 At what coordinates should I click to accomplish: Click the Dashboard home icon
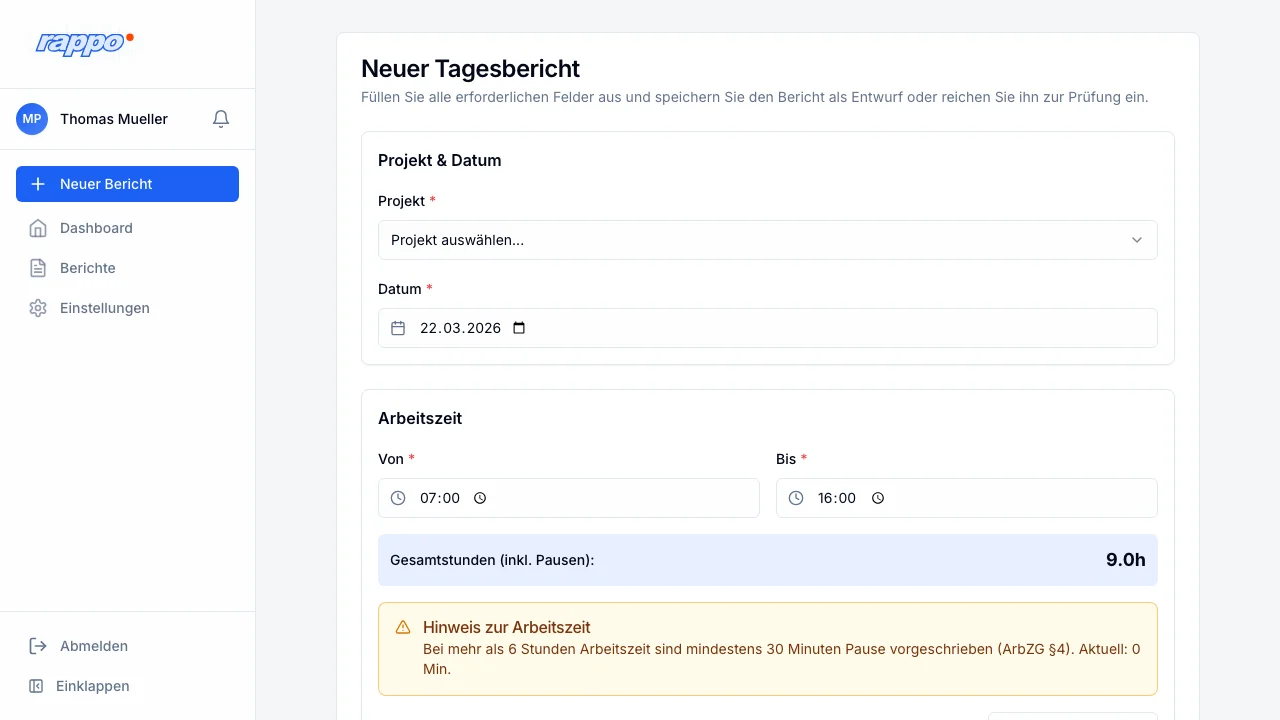coord(38,228)
